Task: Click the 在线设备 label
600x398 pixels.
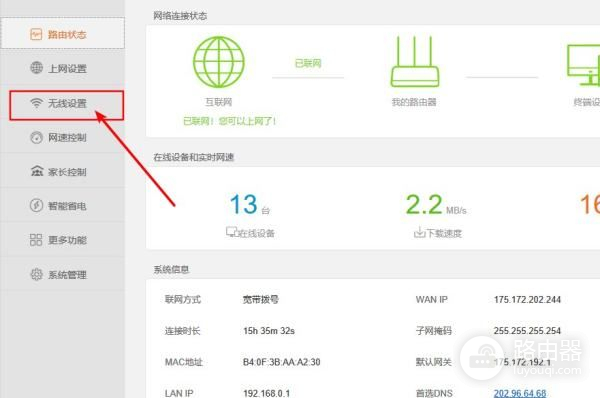Action: [257, 233]
